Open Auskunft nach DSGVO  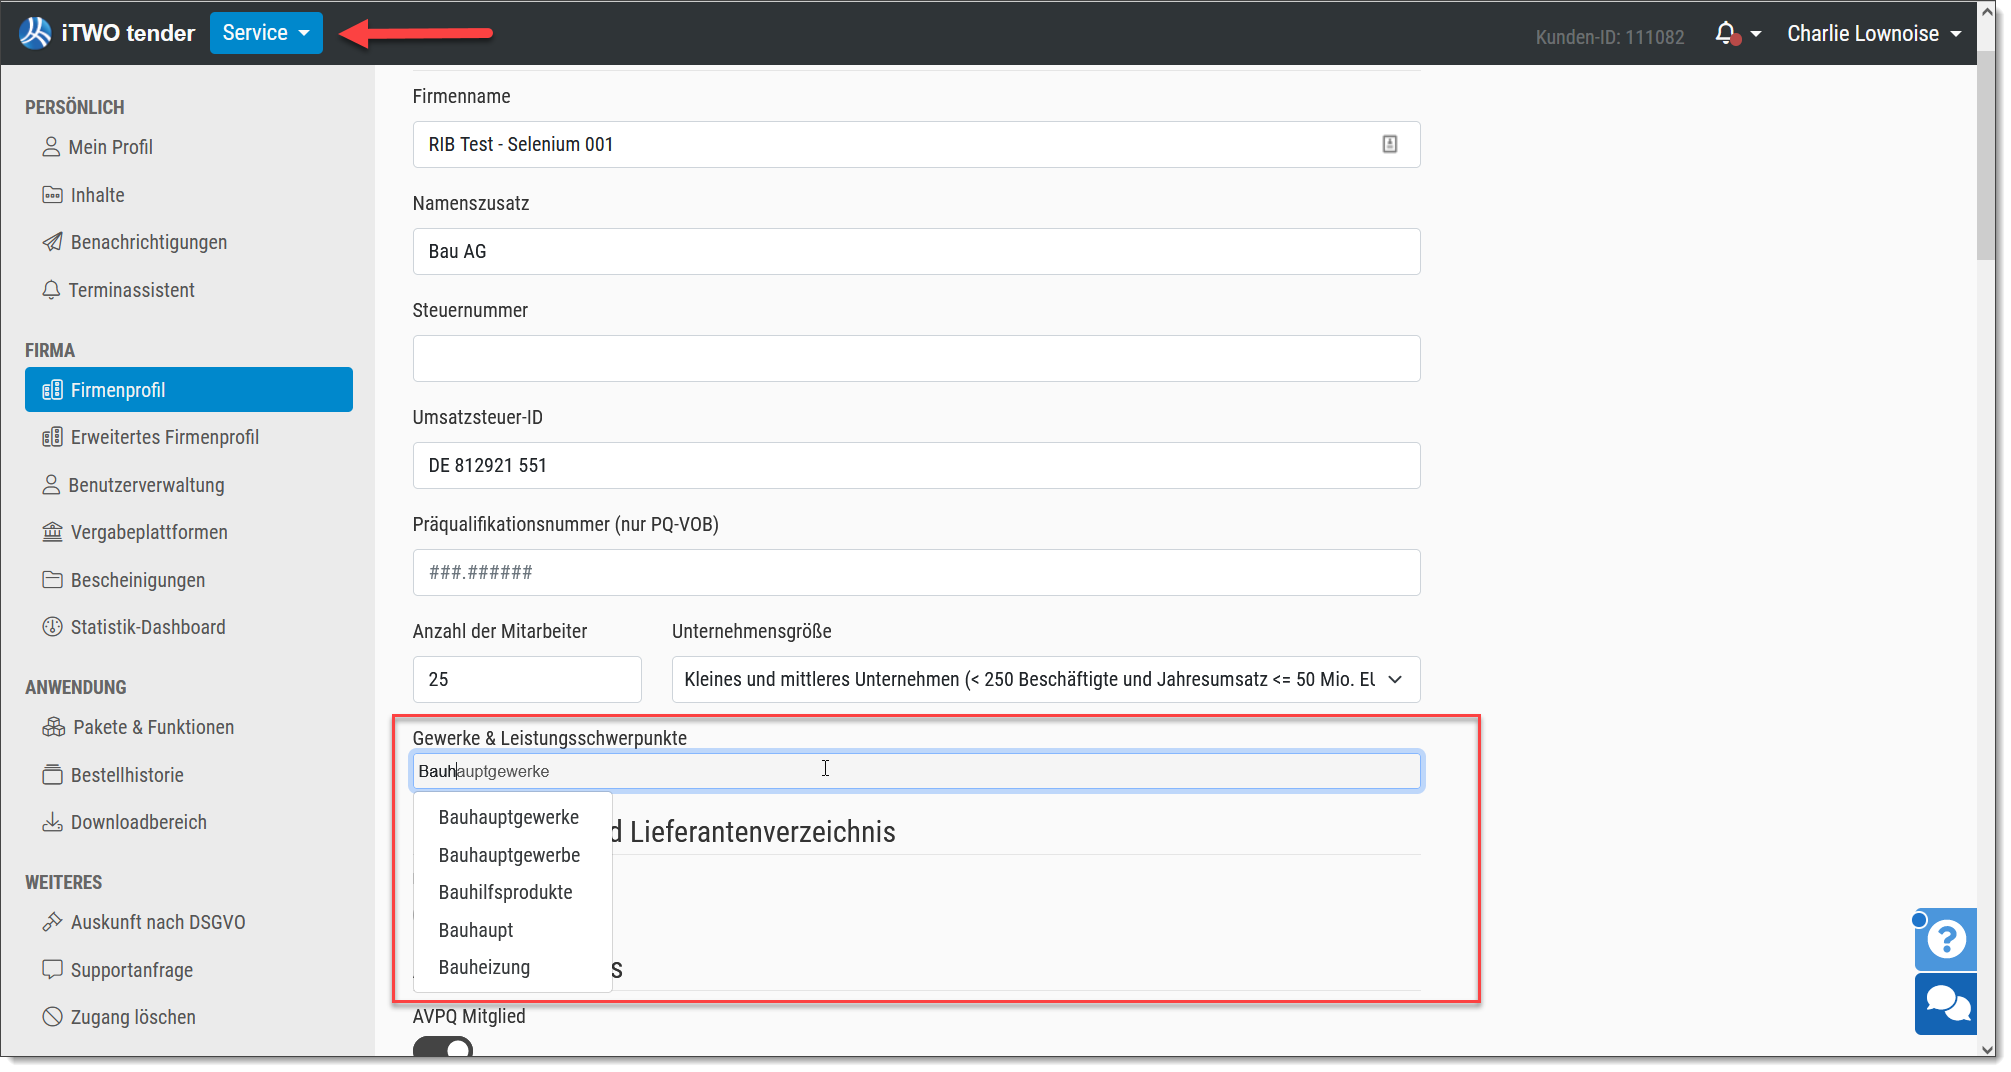point(143,922)
